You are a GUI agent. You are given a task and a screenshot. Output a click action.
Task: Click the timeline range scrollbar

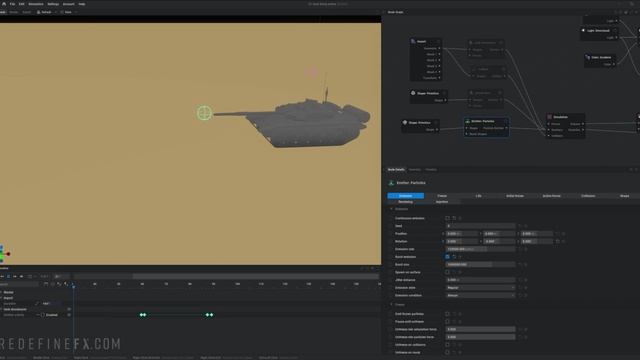255,276
